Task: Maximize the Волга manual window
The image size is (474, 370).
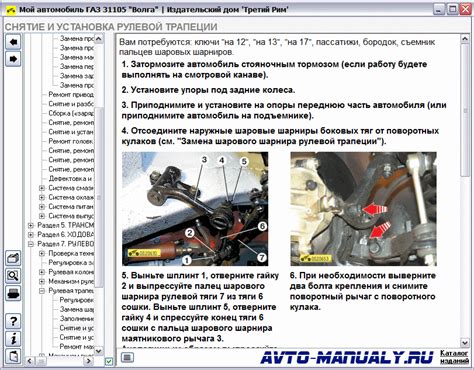Action: coord(452,9)
